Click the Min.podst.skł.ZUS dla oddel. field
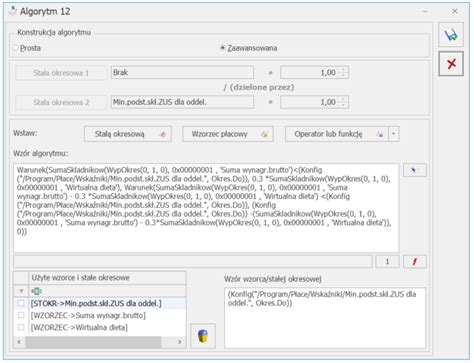This screenshot has height=363, width=474. pos(182,102)
